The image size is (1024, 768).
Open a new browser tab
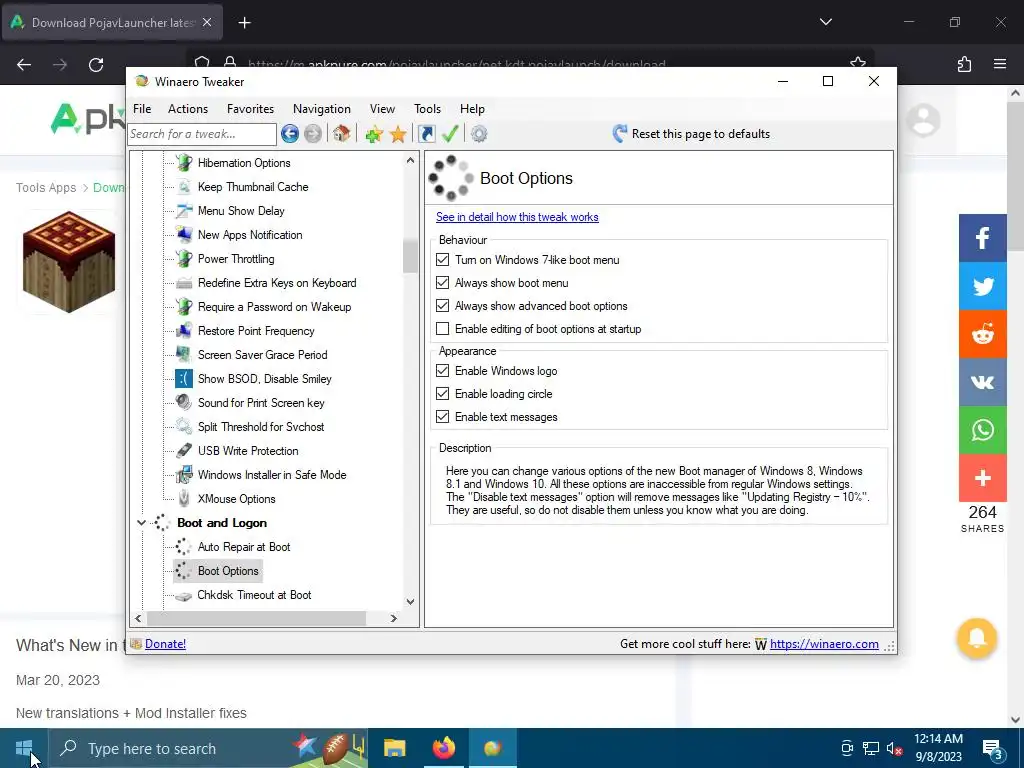coord(244,23)
